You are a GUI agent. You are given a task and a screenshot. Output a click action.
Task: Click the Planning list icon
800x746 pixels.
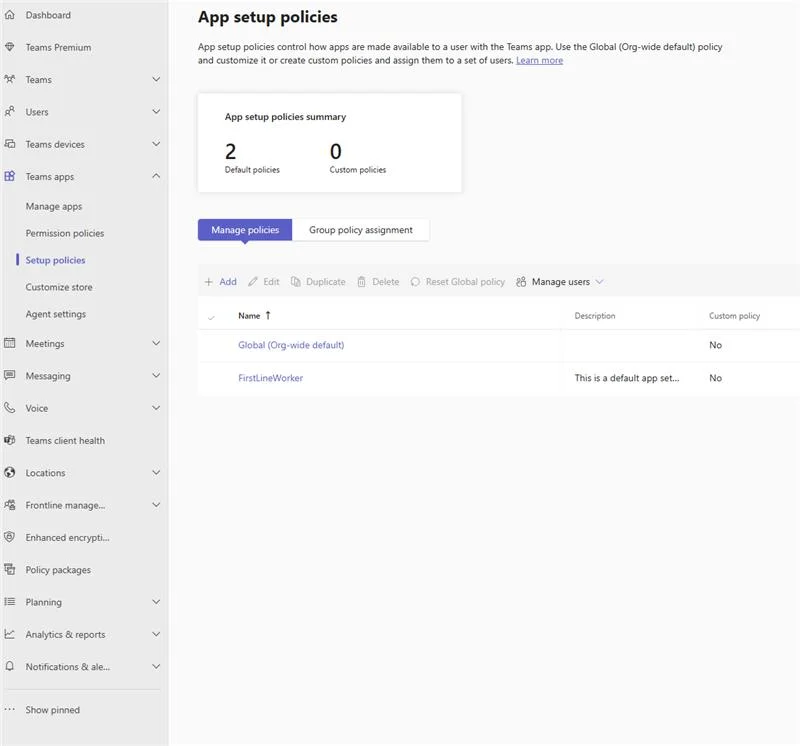coord(9,602)
